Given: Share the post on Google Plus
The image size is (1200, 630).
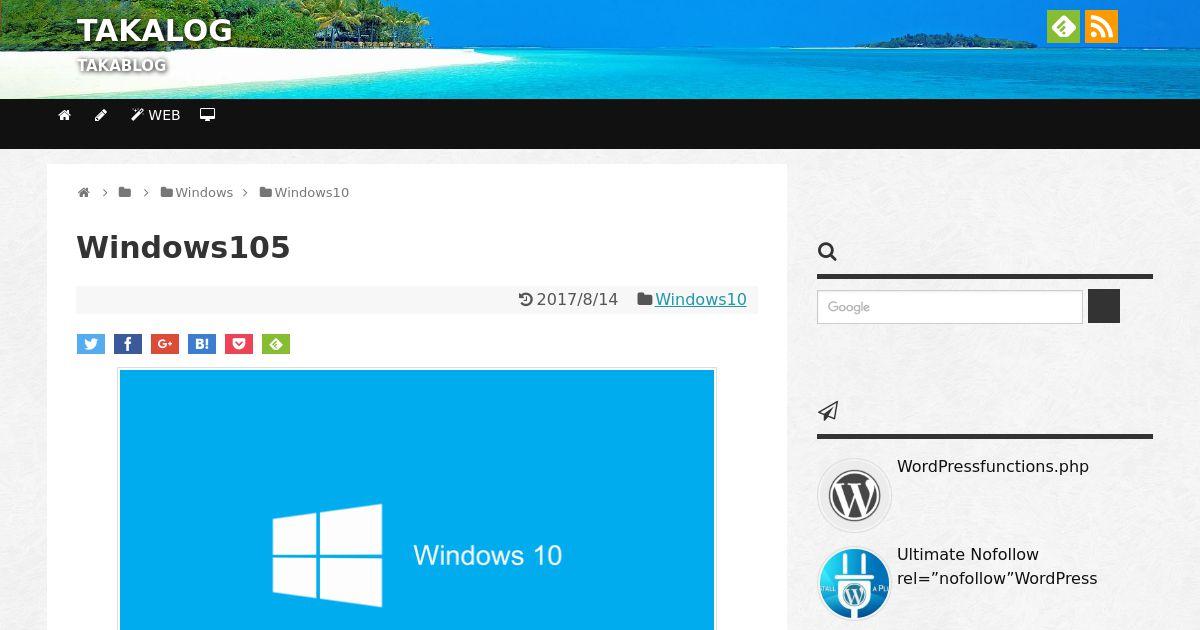Looking at the screenshot, I should point(165,344).
